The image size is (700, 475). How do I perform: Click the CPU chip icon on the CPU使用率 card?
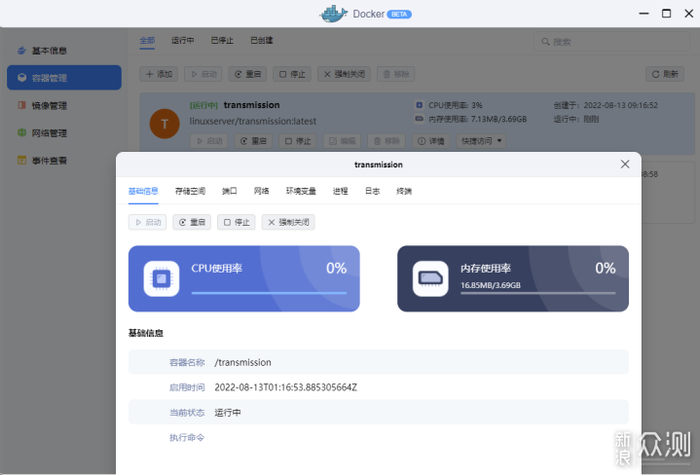click(162, 279)
